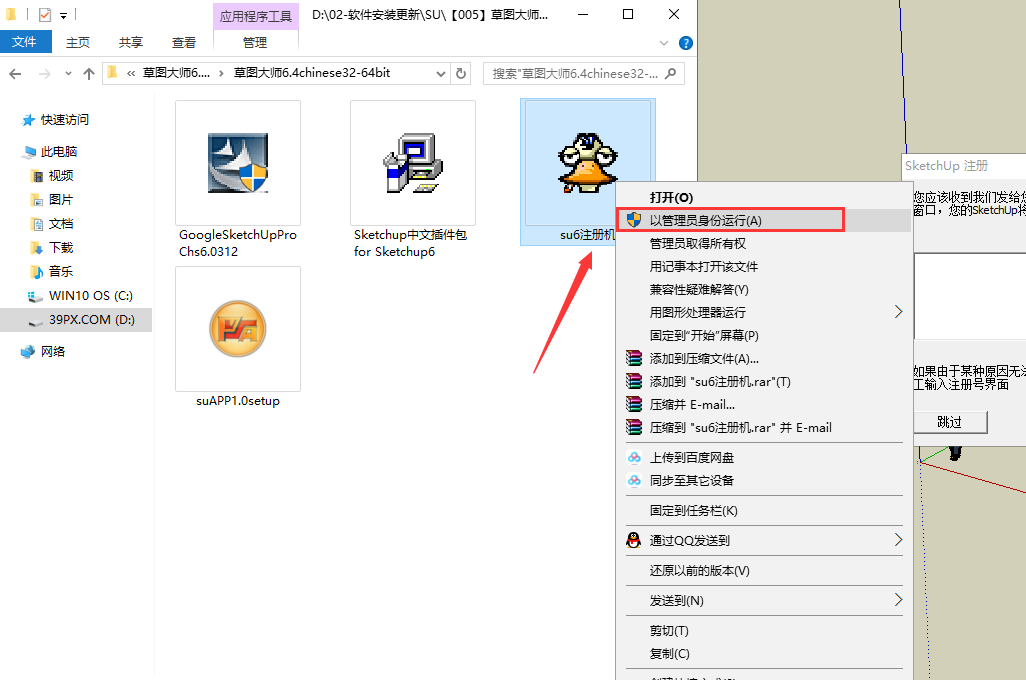Click the back navigation arrow
This screenshot has height=680, width=1026.
coord(16,73)
